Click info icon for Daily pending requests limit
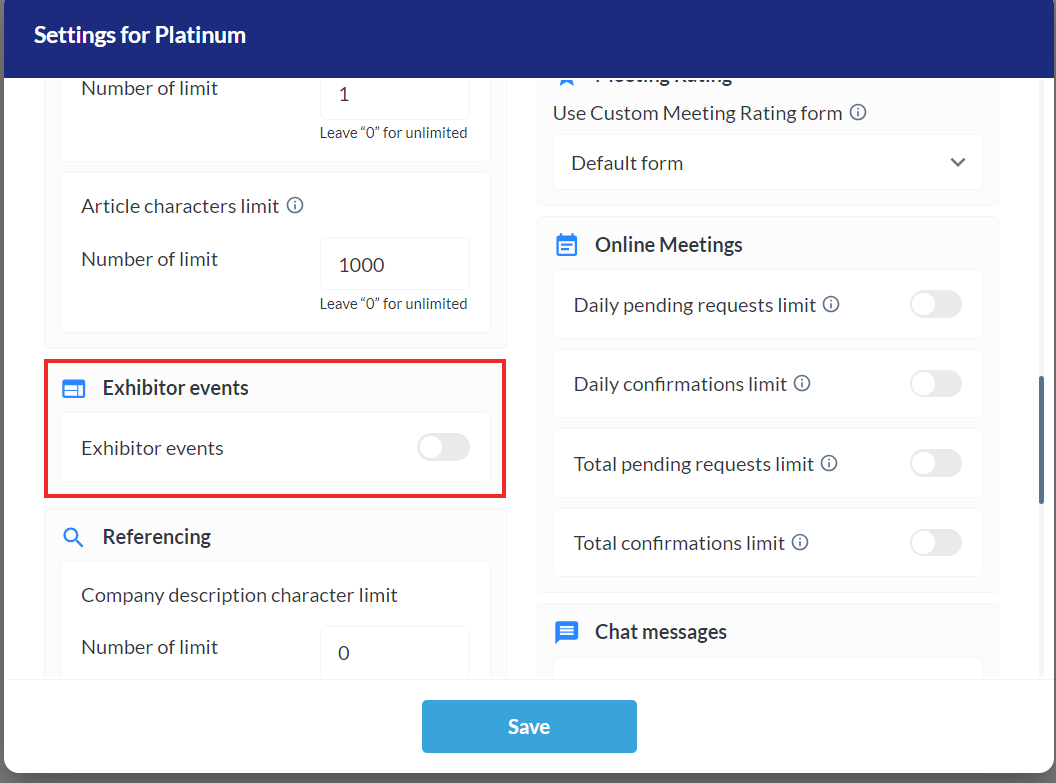Screen dimensions: 1056x783 pos(830,304)
